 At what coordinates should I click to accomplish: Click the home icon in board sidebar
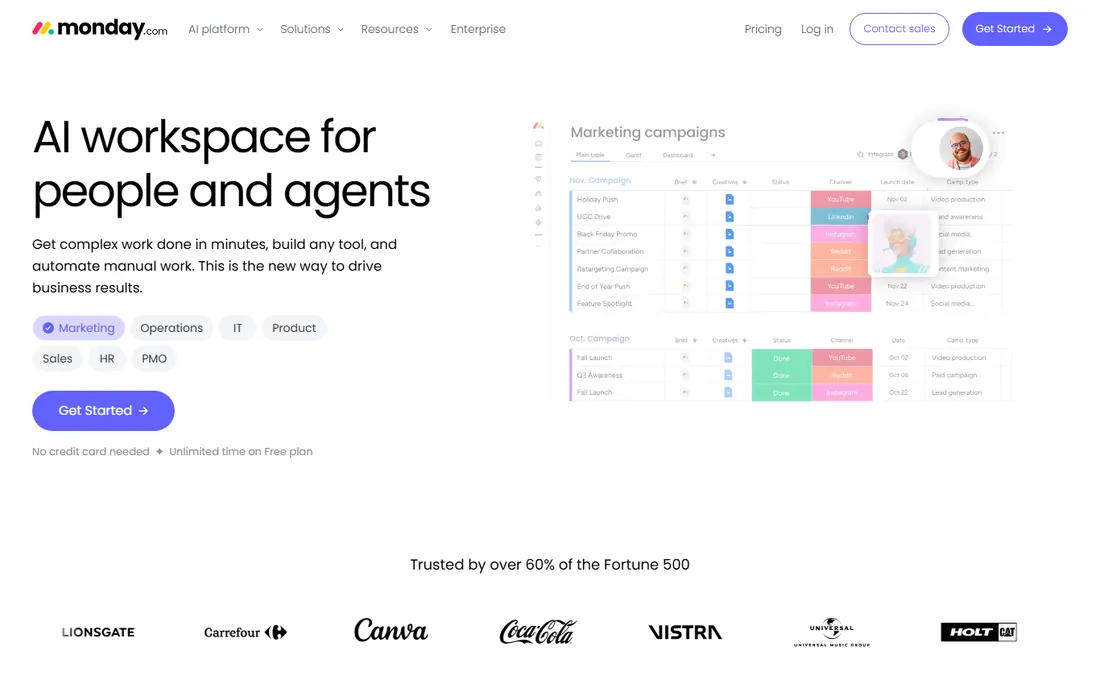538,143
